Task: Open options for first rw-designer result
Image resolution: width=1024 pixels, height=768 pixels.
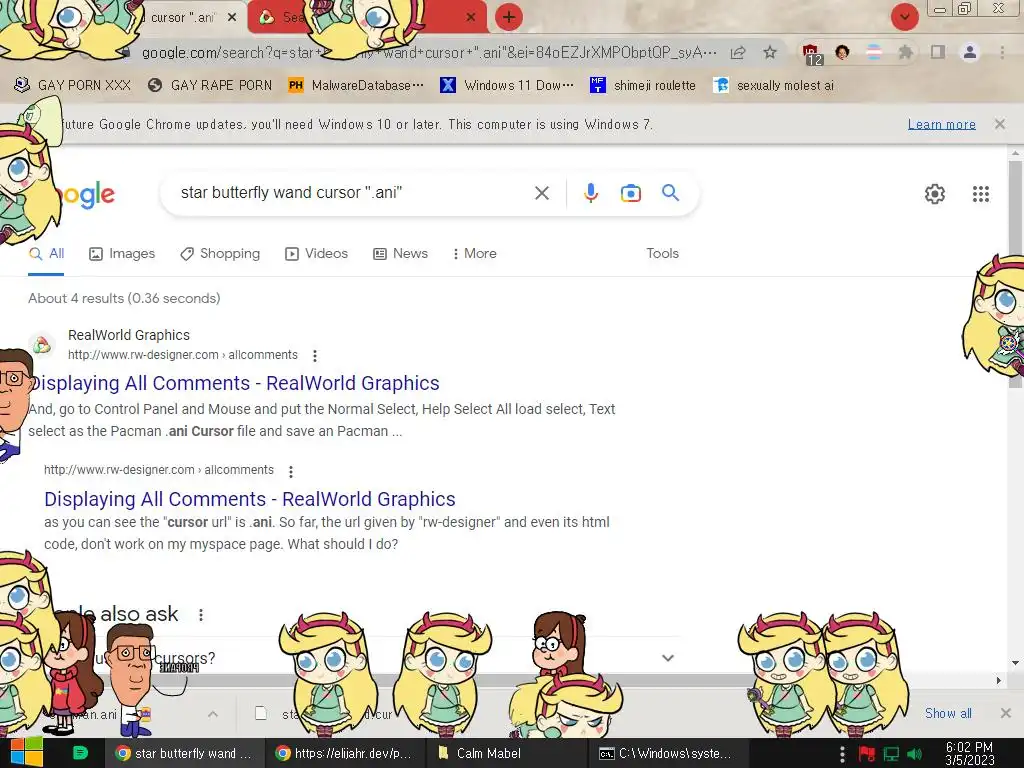Action: pyautogui.click(x=315, y=355)
